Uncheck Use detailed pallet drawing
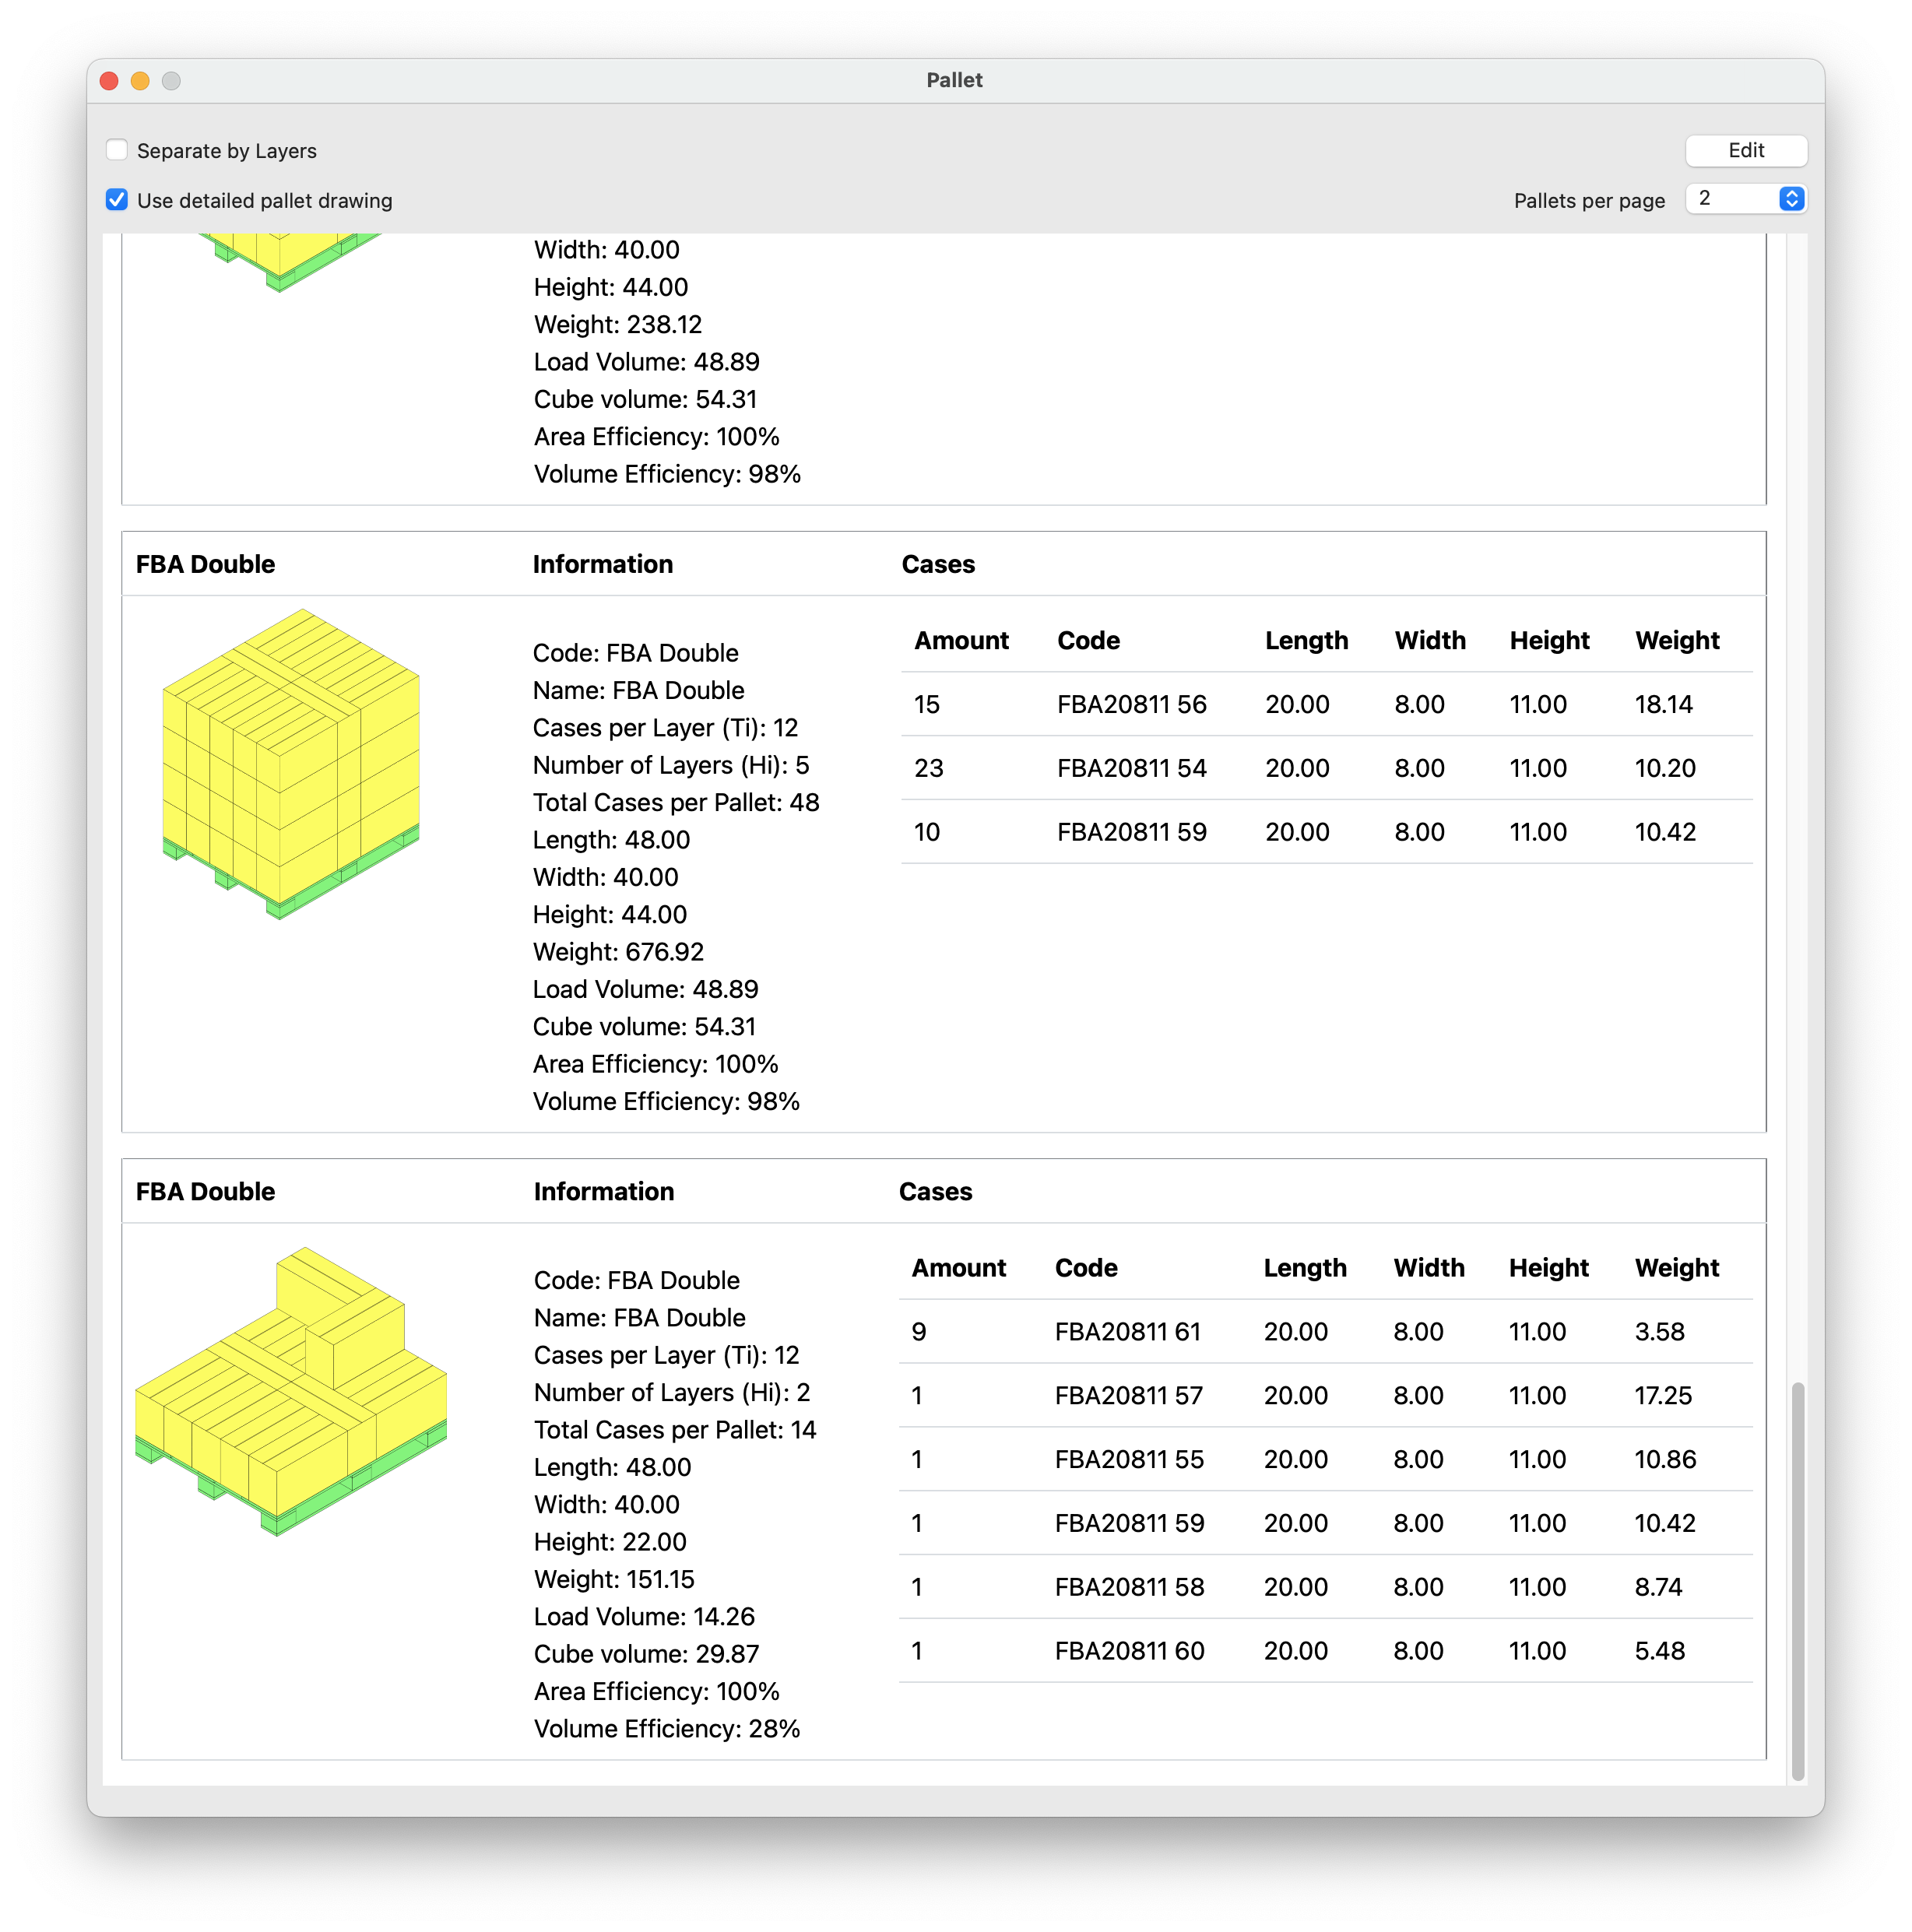 117,200
